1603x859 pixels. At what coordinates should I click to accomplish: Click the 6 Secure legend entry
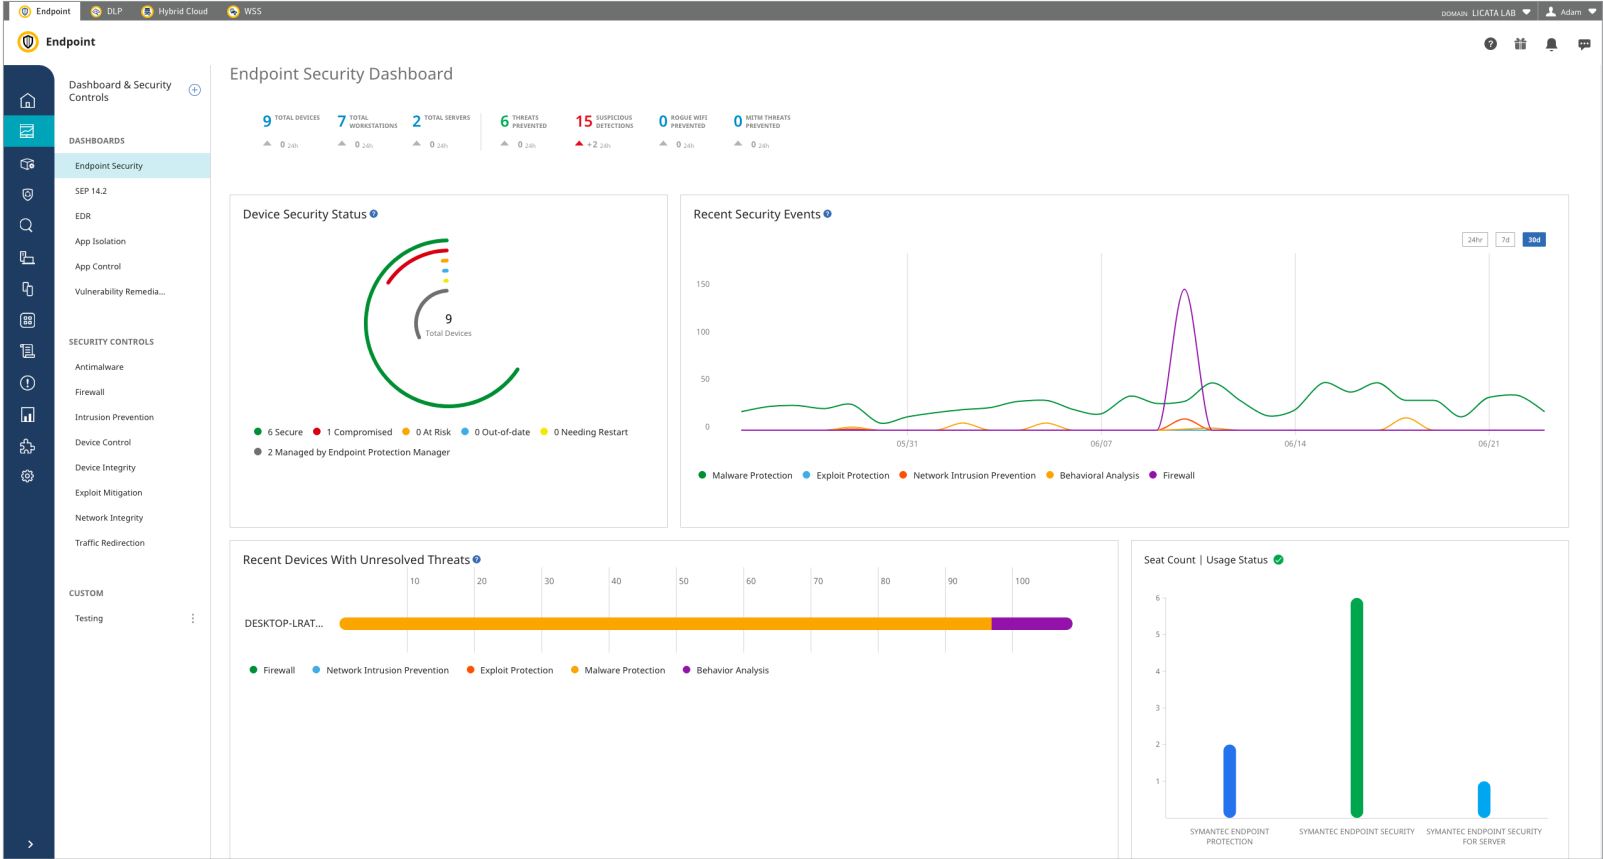coord(278,432)
